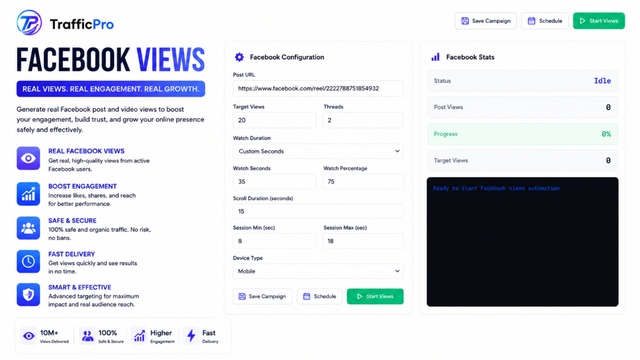Viewport: 640px width, 360px height.
Task: Click the Facebook Stats bar chart icon
Action: click(436, 57)
